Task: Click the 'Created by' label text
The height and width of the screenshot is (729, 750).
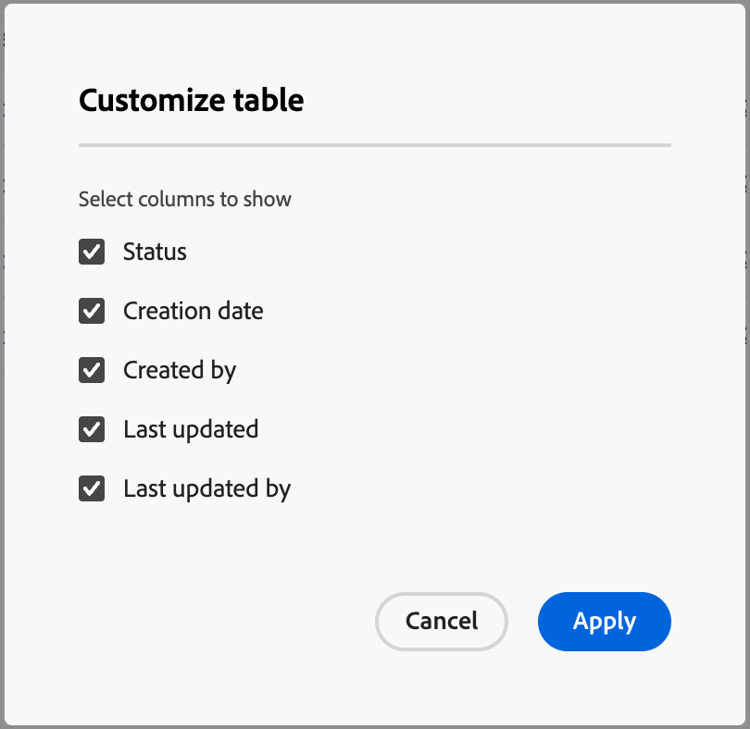Action: 180,370
